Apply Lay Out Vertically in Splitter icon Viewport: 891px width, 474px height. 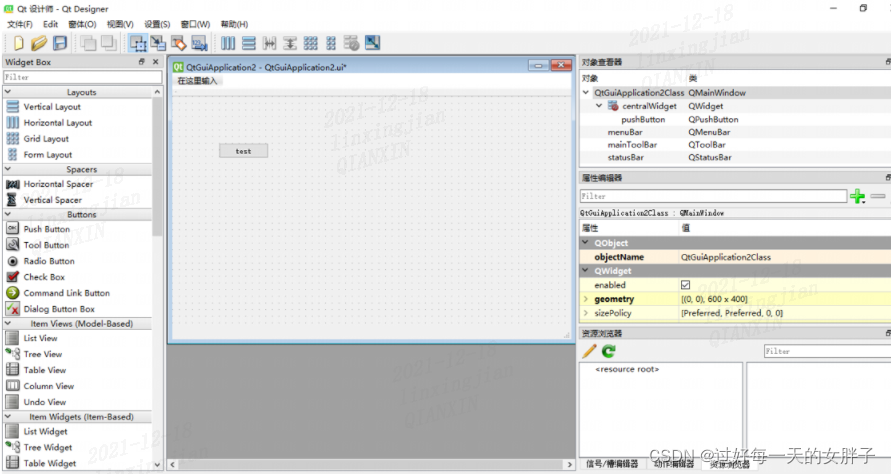pyautogui.click(x=290, y=43)
